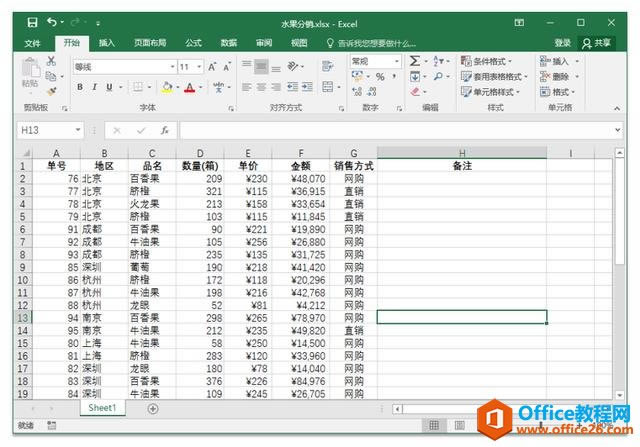Undo the last action
The width and height of the screenshot is (640, 447).
[52, 22]
